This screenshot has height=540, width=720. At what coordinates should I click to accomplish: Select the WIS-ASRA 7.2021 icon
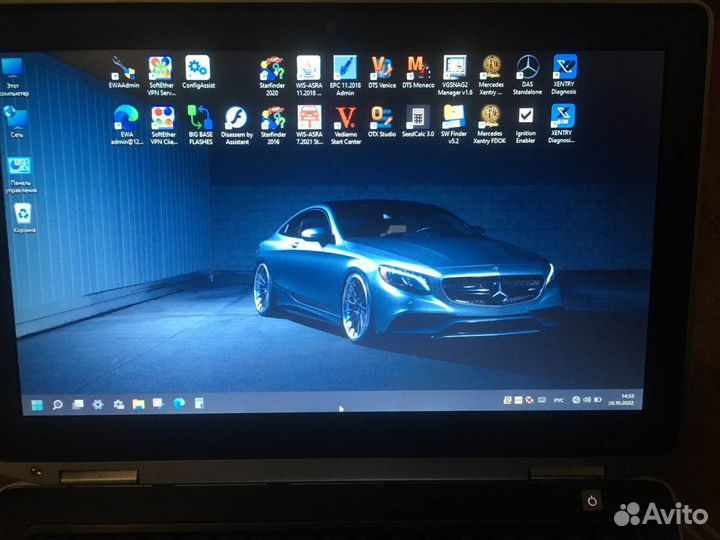pyautogui.click(x=309, y=124)
